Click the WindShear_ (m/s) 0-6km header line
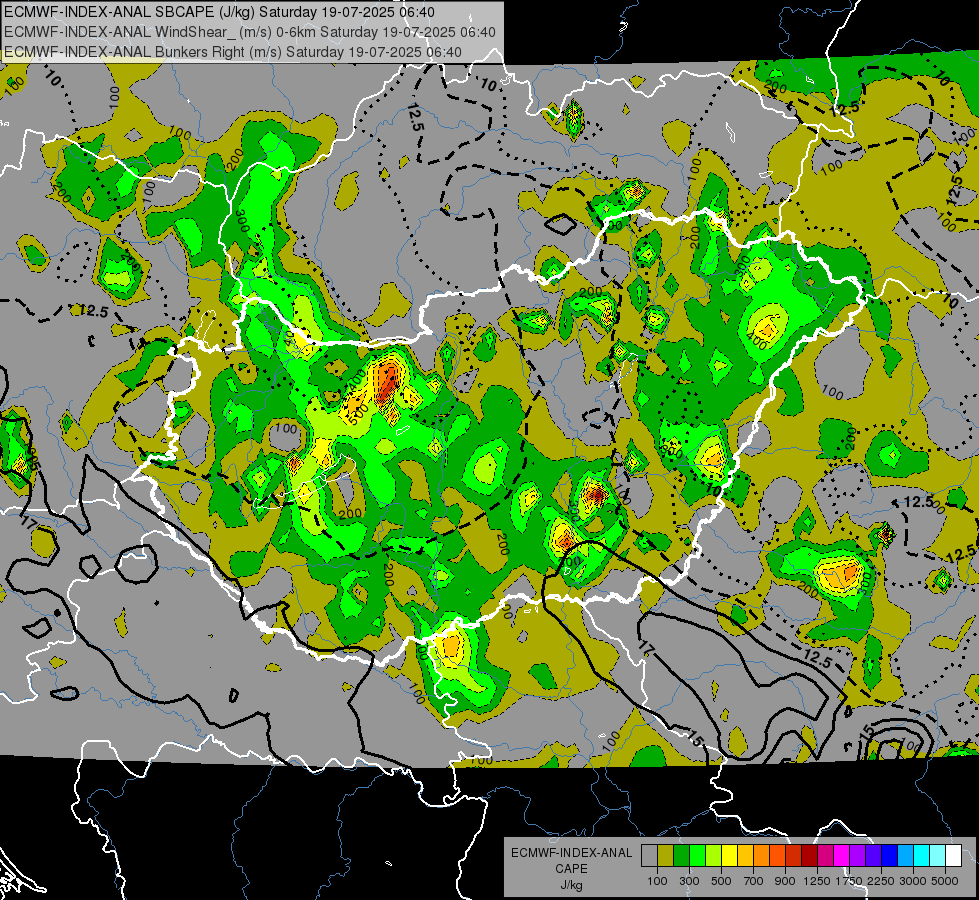 coord(249,32)
